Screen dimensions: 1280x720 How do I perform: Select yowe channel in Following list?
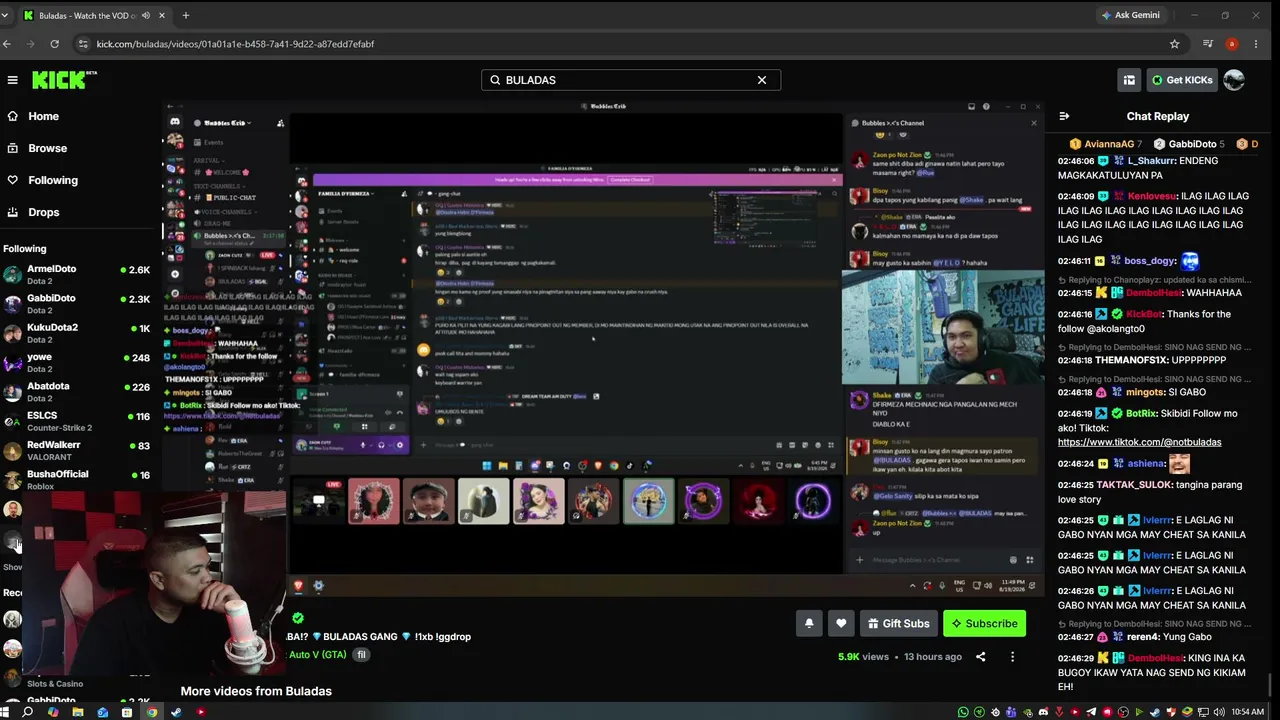tap(76, 363)
